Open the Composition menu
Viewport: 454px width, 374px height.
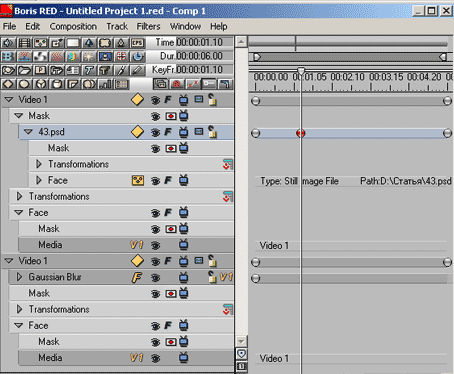pyautogui.click(x=73, y=26)
